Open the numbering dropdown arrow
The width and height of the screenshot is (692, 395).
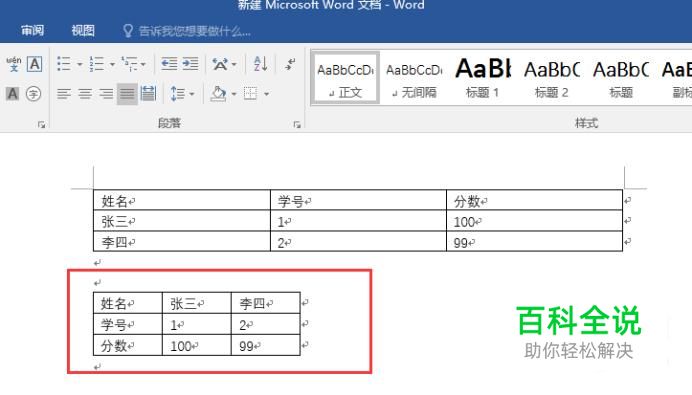[x=112, y=64]
